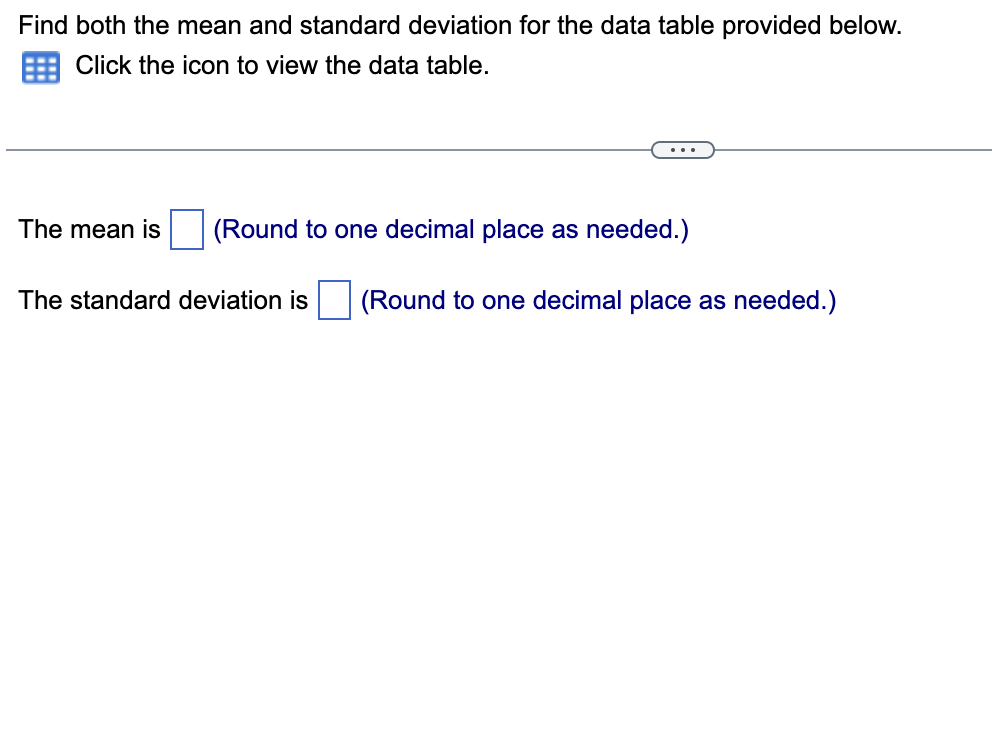Click the mean rounding instruction text
992x732 pixels.
[x=450, y=229]
